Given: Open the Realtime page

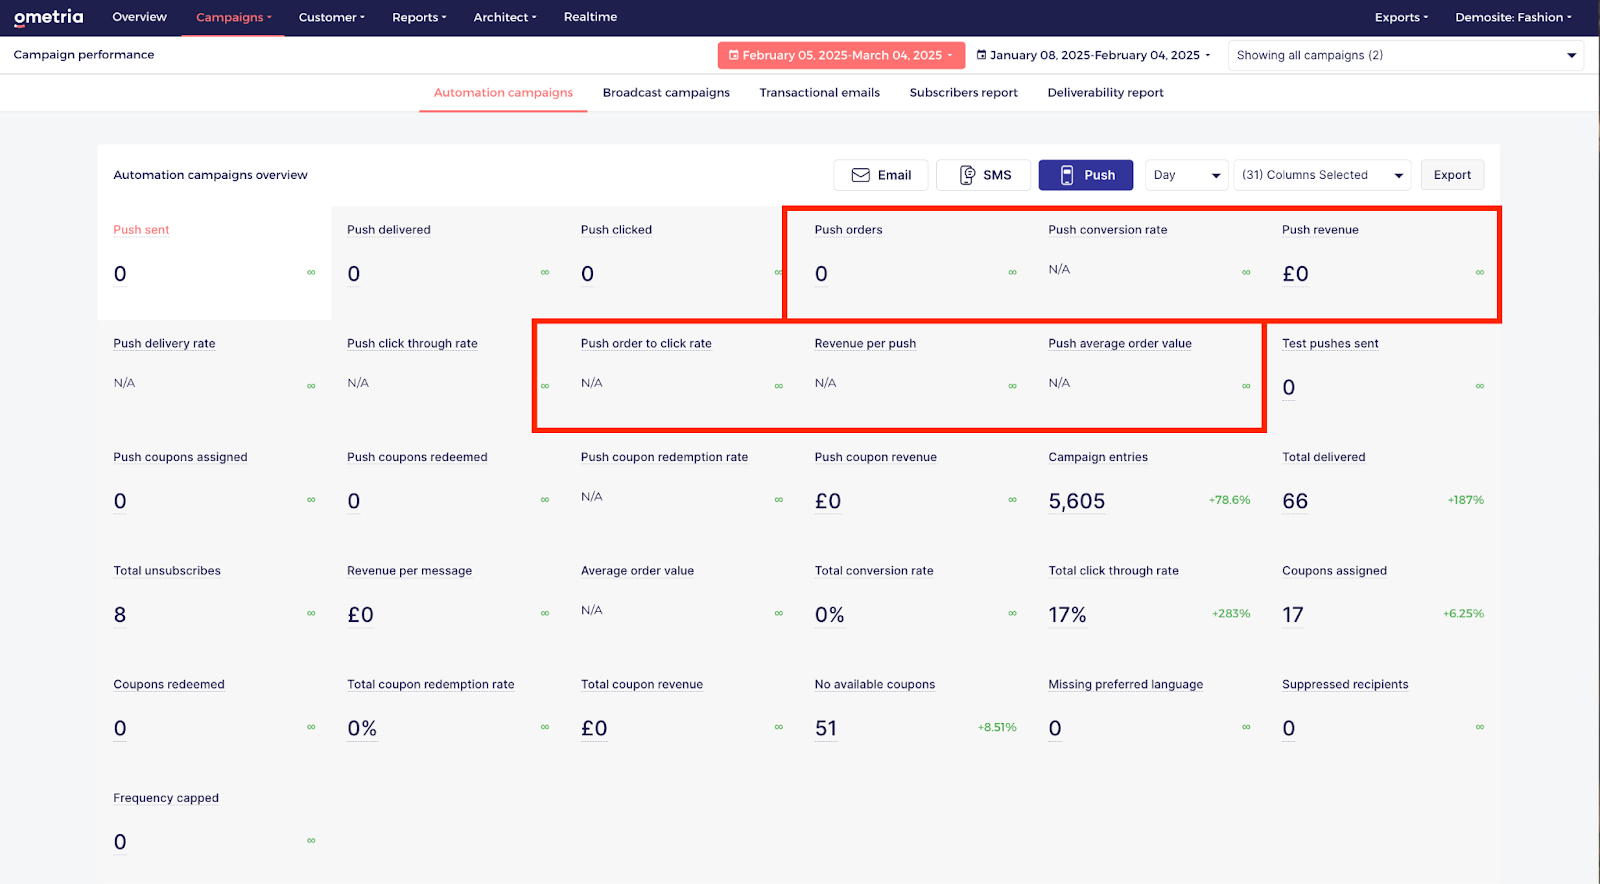Looking at the screenshot, I should click(590, 17).
